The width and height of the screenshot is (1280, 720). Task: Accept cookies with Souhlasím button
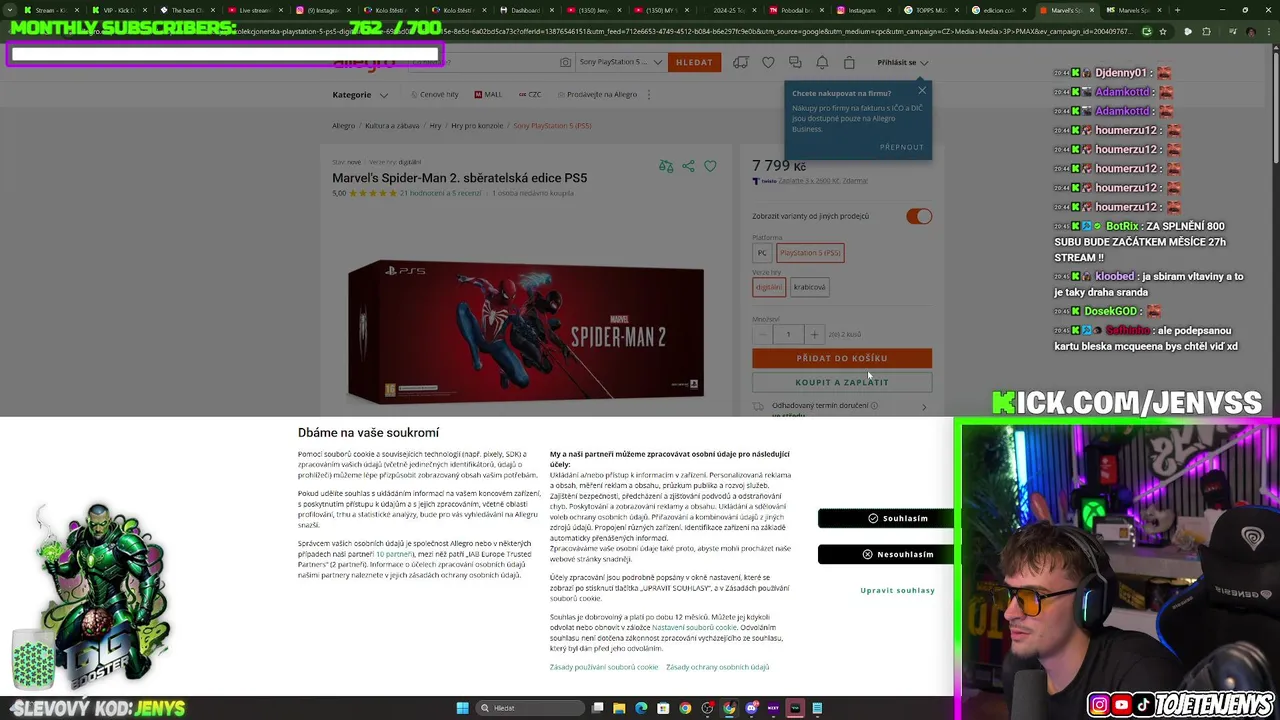pos(886,518)
